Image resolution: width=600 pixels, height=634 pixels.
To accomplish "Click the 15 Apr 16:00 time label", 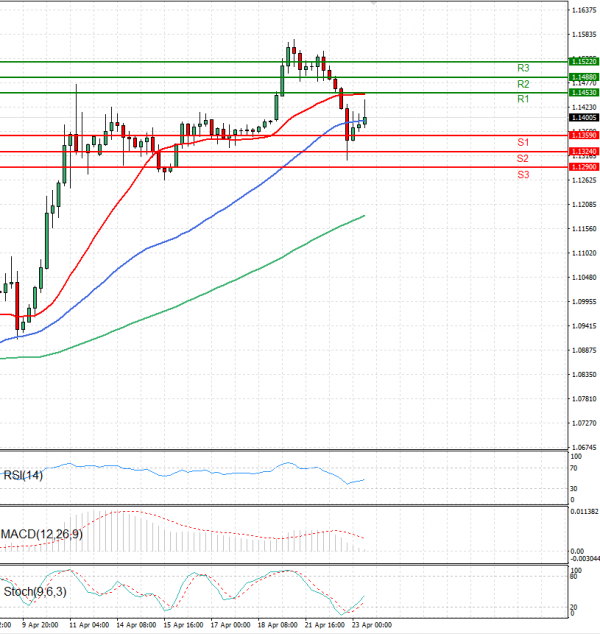I will pyautogui.click(x=183, y=625).
